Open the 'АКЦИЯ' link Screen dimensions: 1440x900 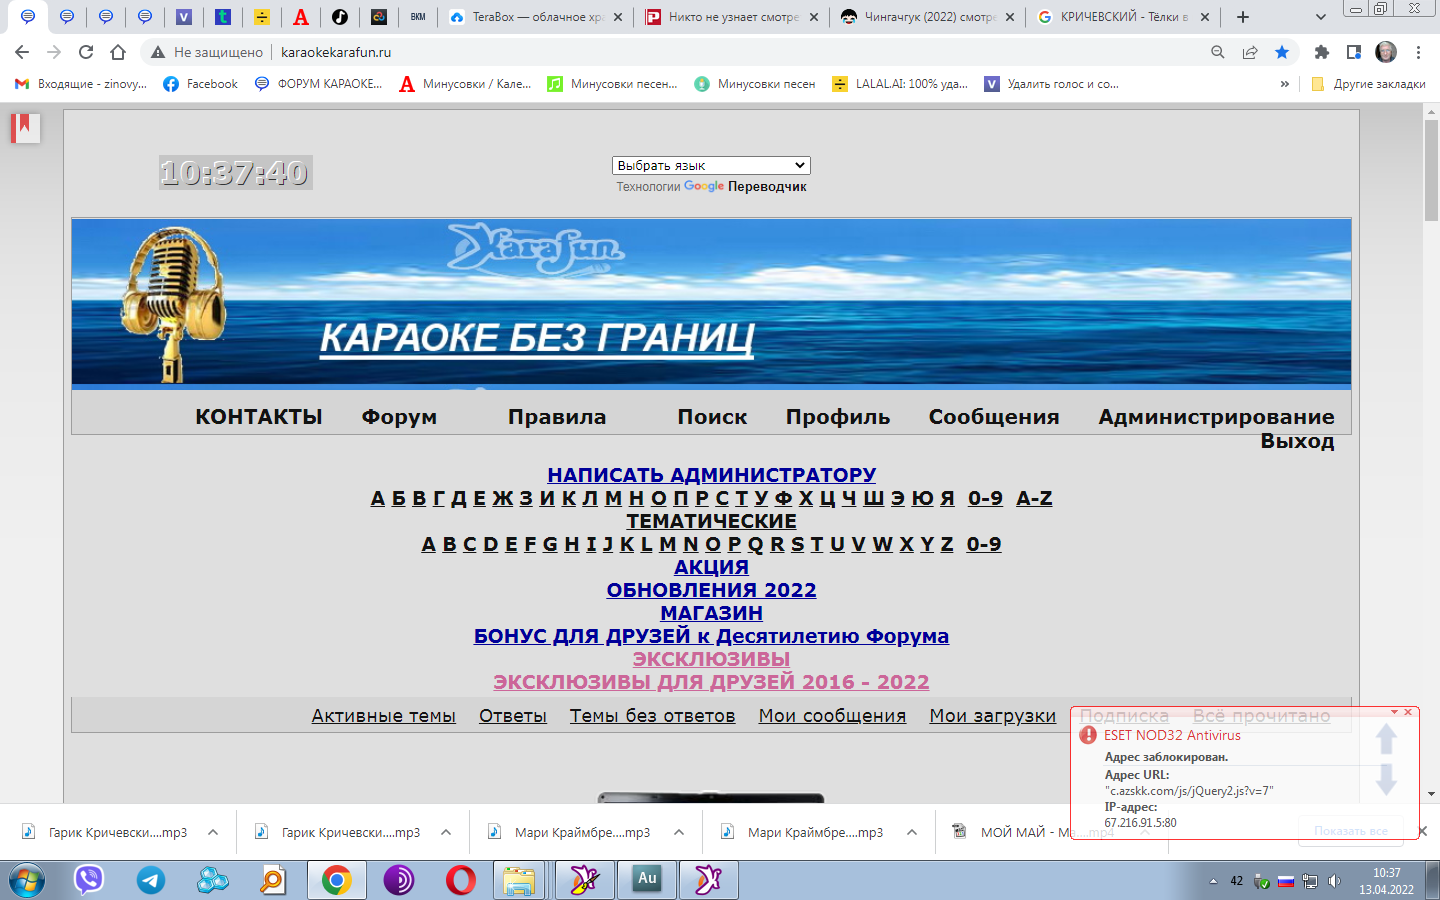pos(711,567)
